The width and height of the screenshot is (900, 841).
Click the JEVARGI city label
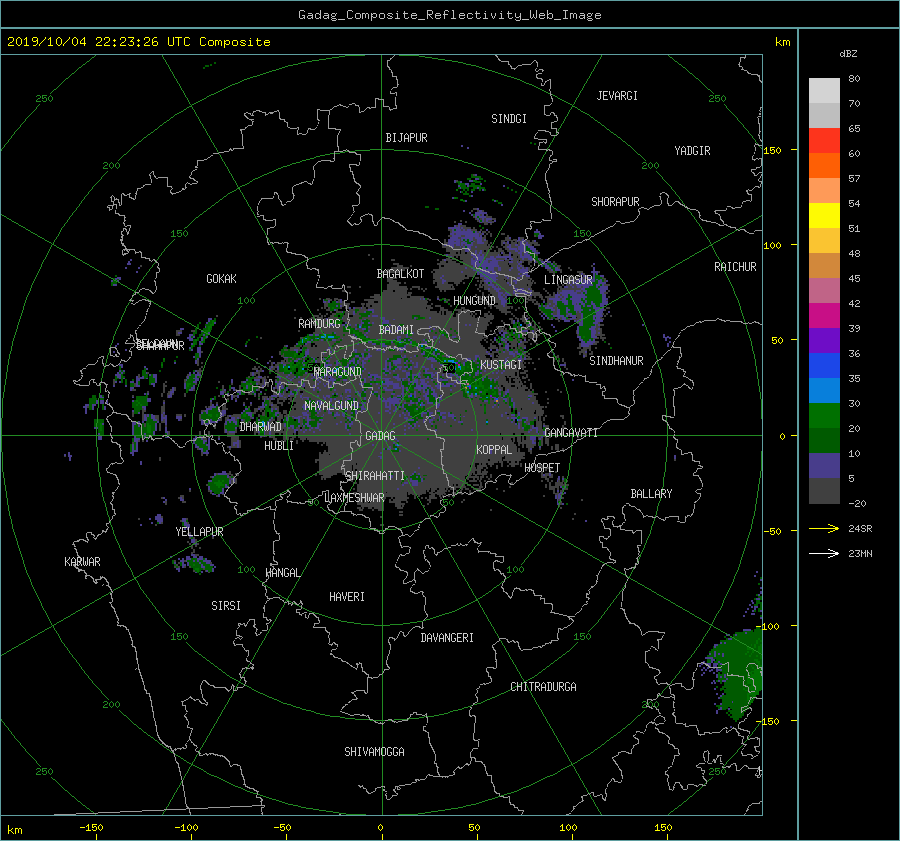(x=617, y=96)
